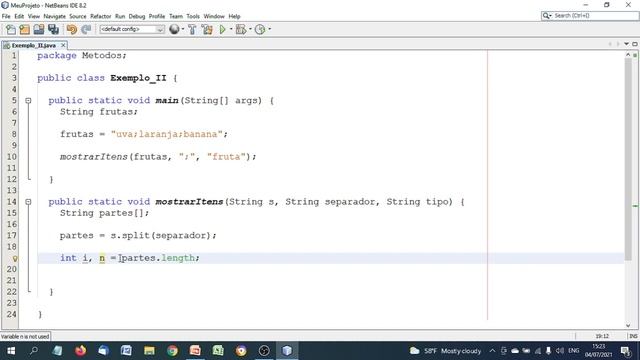Click the editor scrollbar up arrow

pyautogui.click(x=628, y=55)
